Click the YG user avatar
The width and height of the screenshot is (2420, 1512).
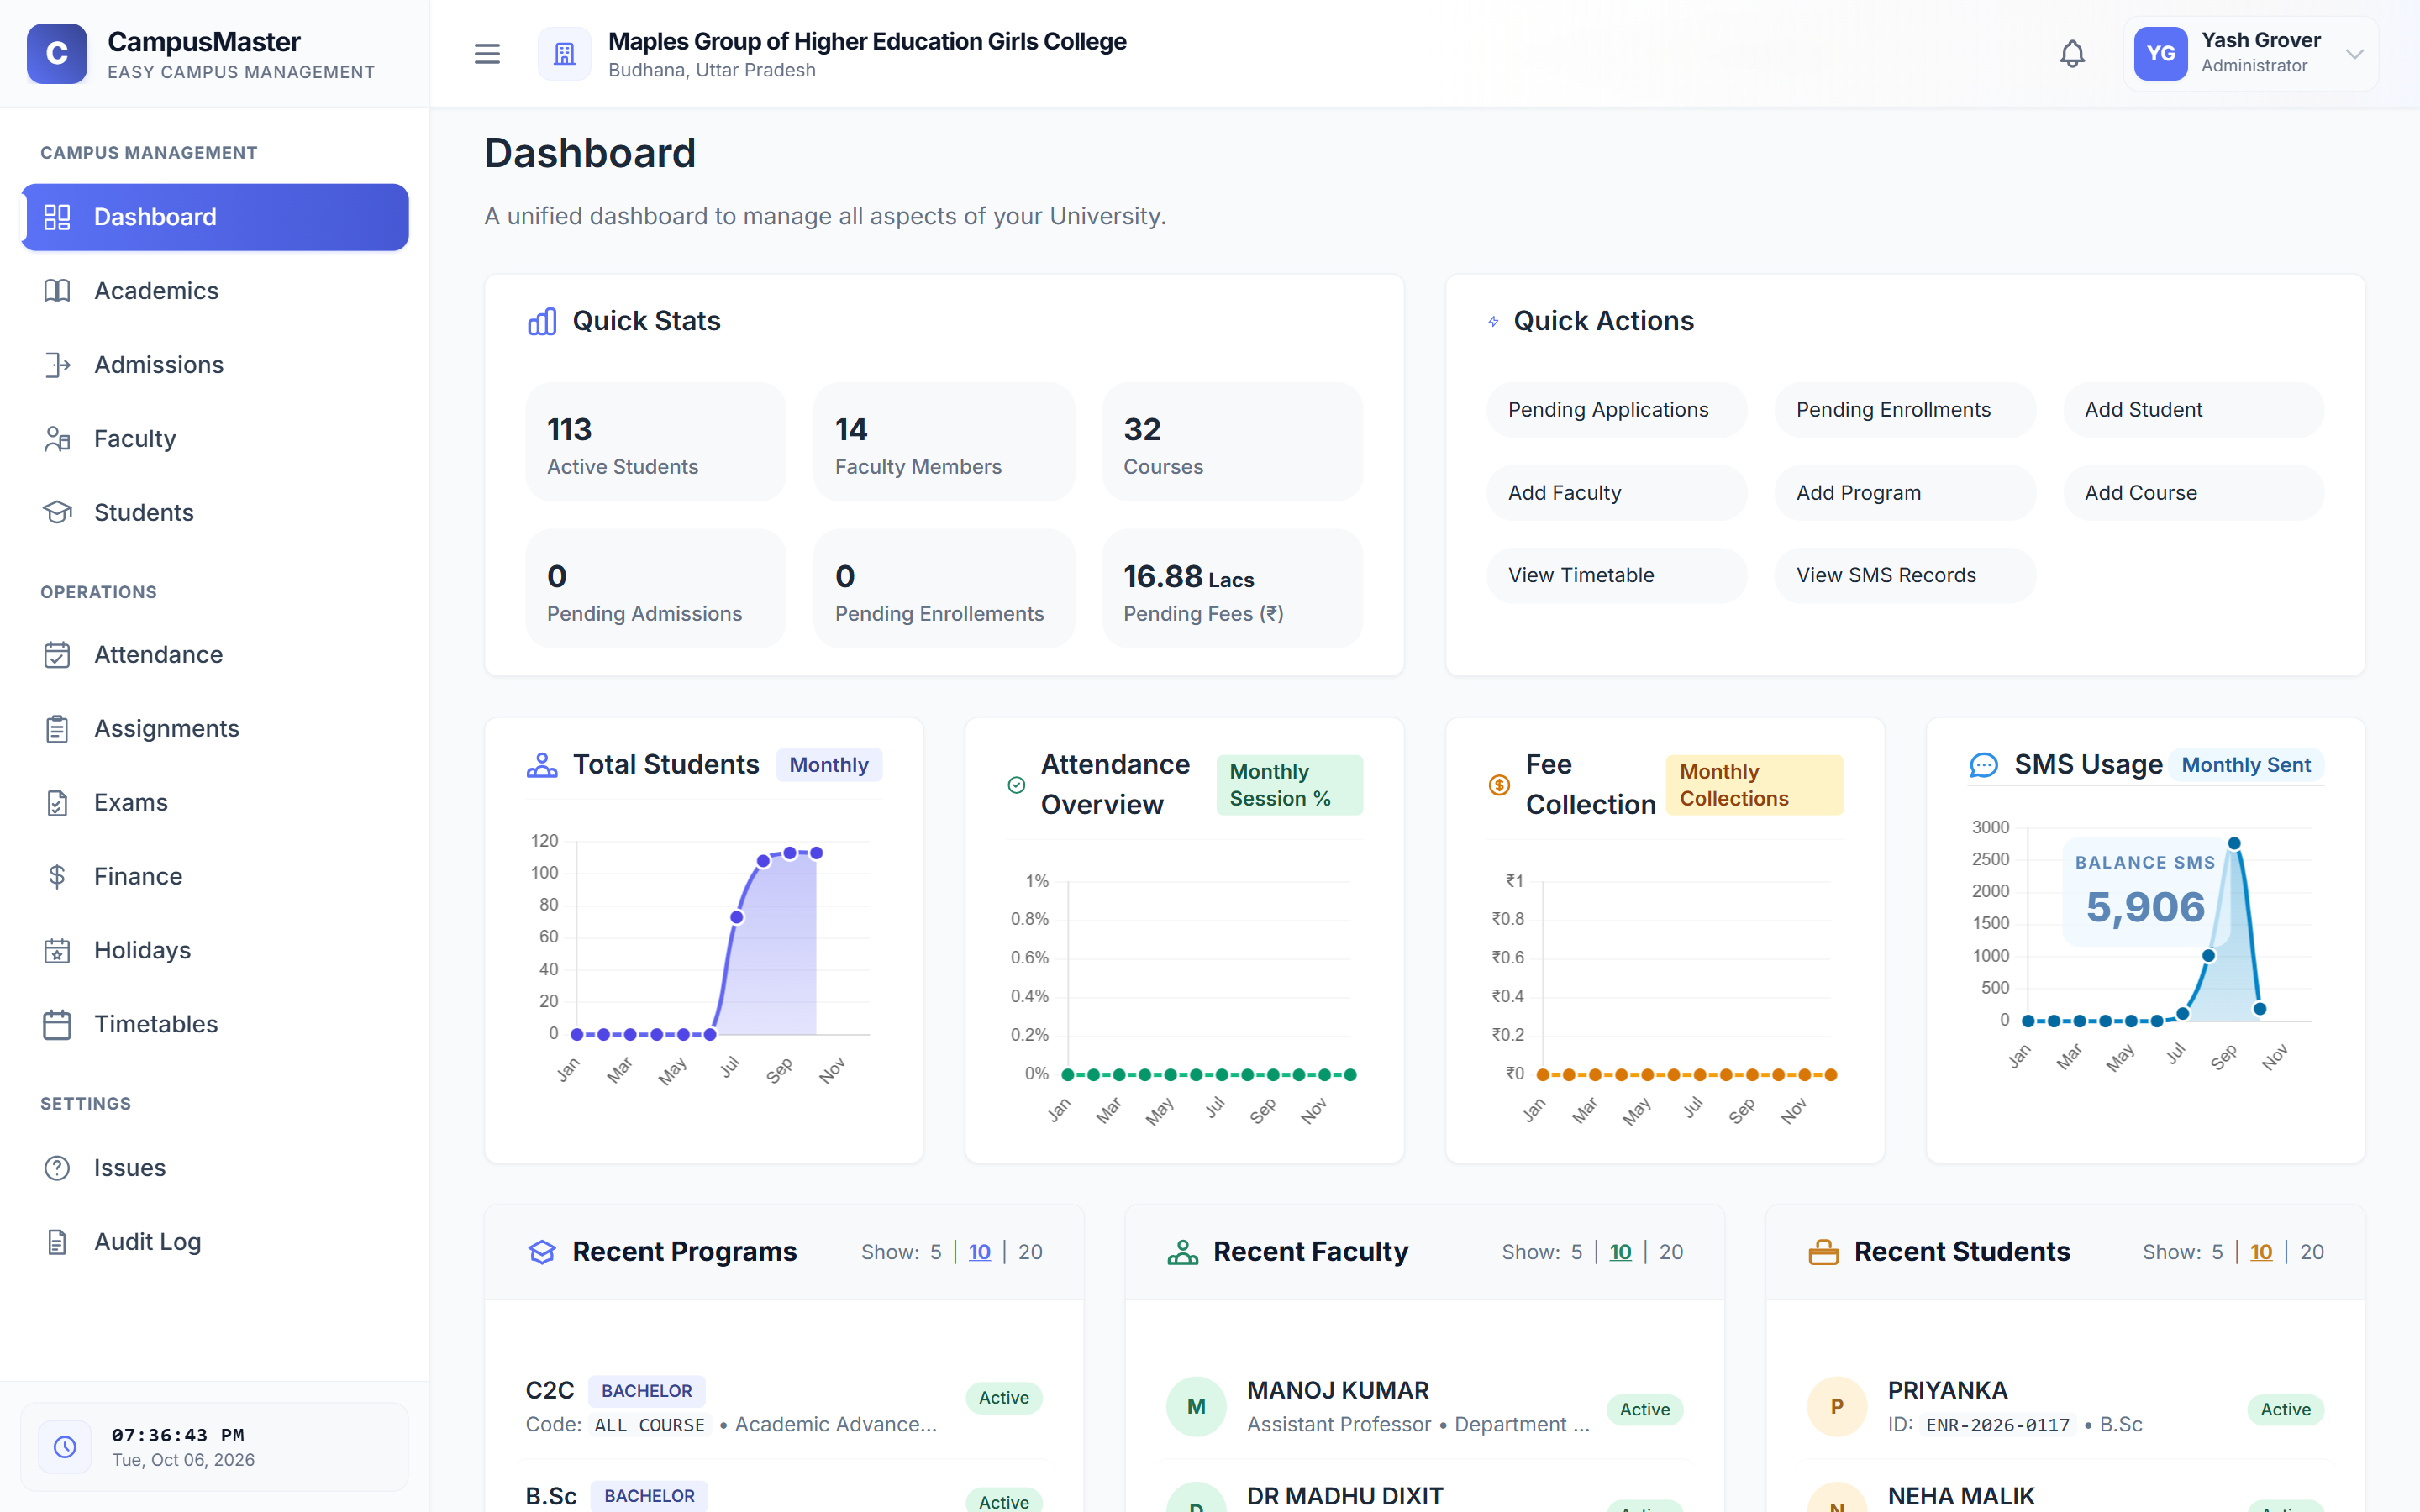coord(2160,54)
